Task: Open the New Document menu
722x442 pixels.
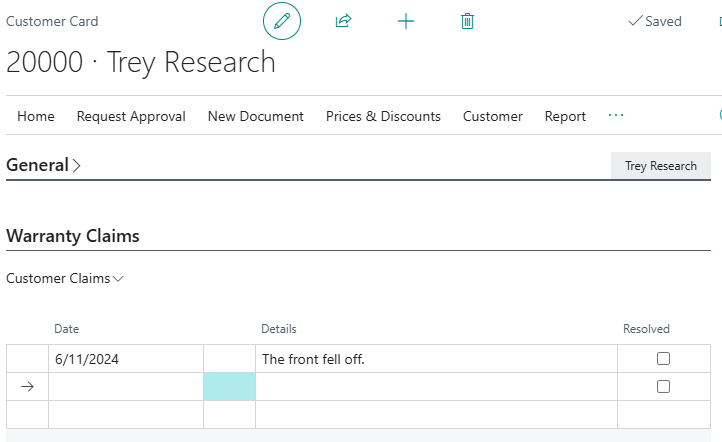Action: [255, 116]
